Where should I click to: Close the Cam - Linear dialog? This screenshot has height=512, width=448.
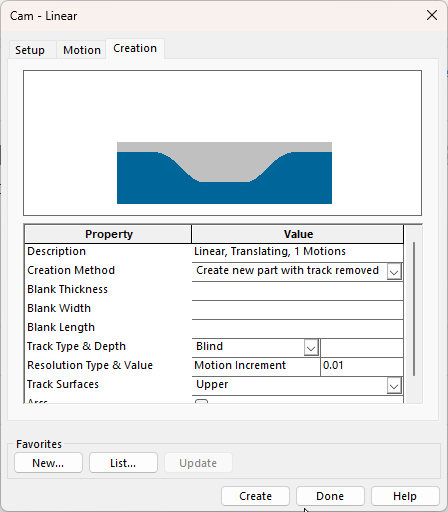432,15
